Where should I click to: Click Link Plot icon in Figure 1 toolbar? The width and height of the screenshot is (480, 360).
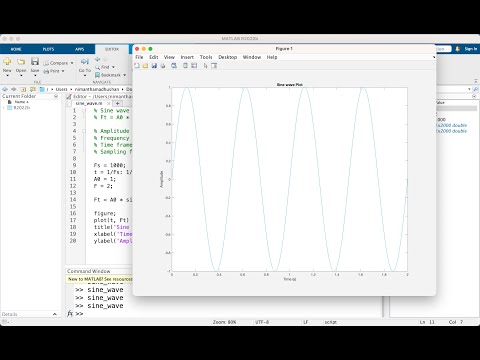(174, 66)
